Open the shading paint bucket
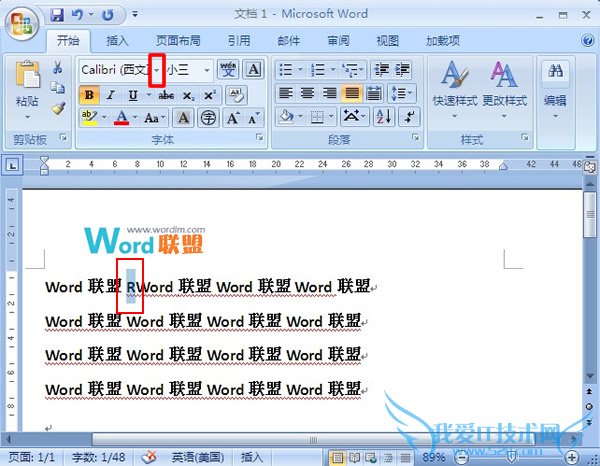 [x=287, y=117]
